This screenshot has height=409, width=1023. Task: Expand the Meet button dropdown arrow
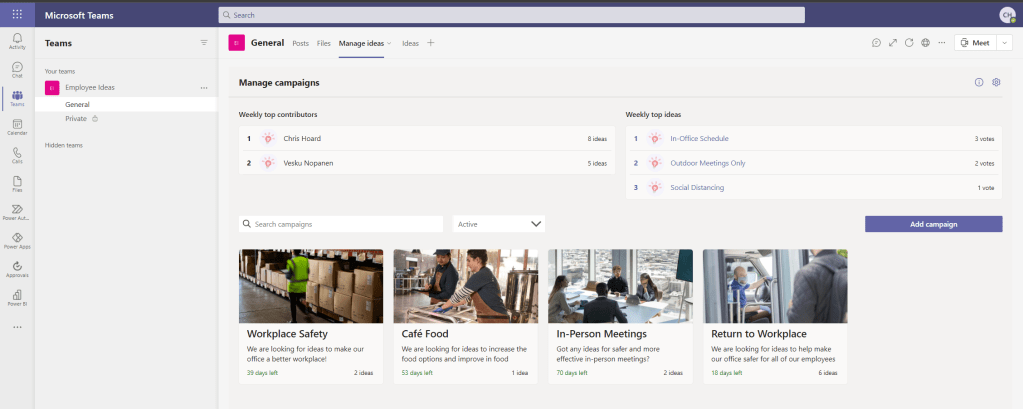pyautogui.click(x=1004, y=43)
